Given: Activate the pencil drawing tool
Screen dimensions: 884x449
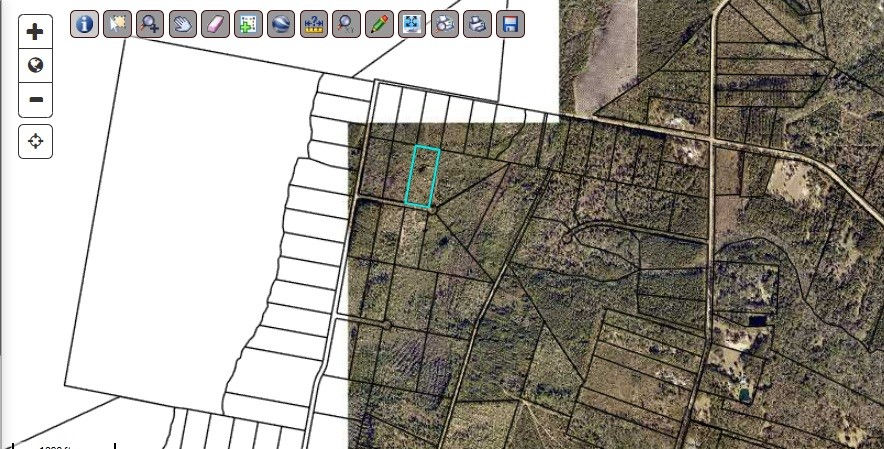Looking at the screenshot, I should (x=379, y=24).
